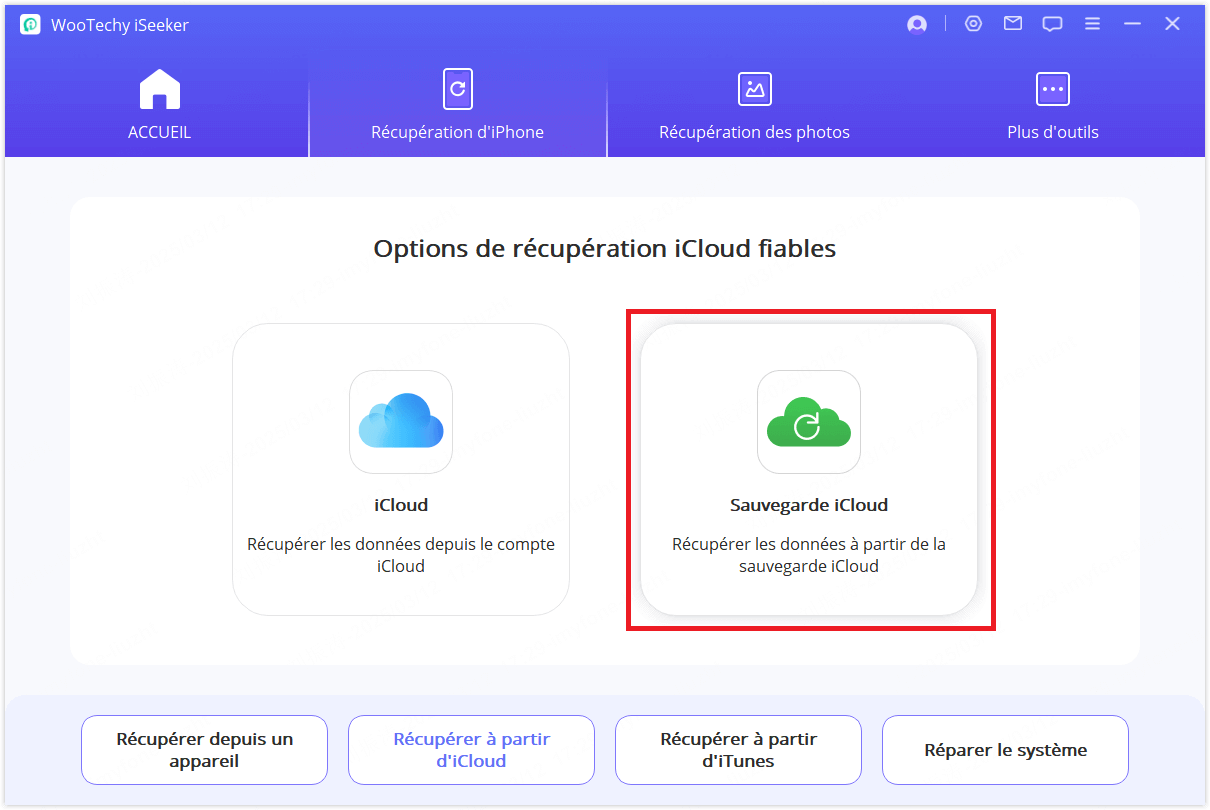Click the blue iCloud cloud icon
This screenshot has width=1210, height=810.
(x=401, y=421)
